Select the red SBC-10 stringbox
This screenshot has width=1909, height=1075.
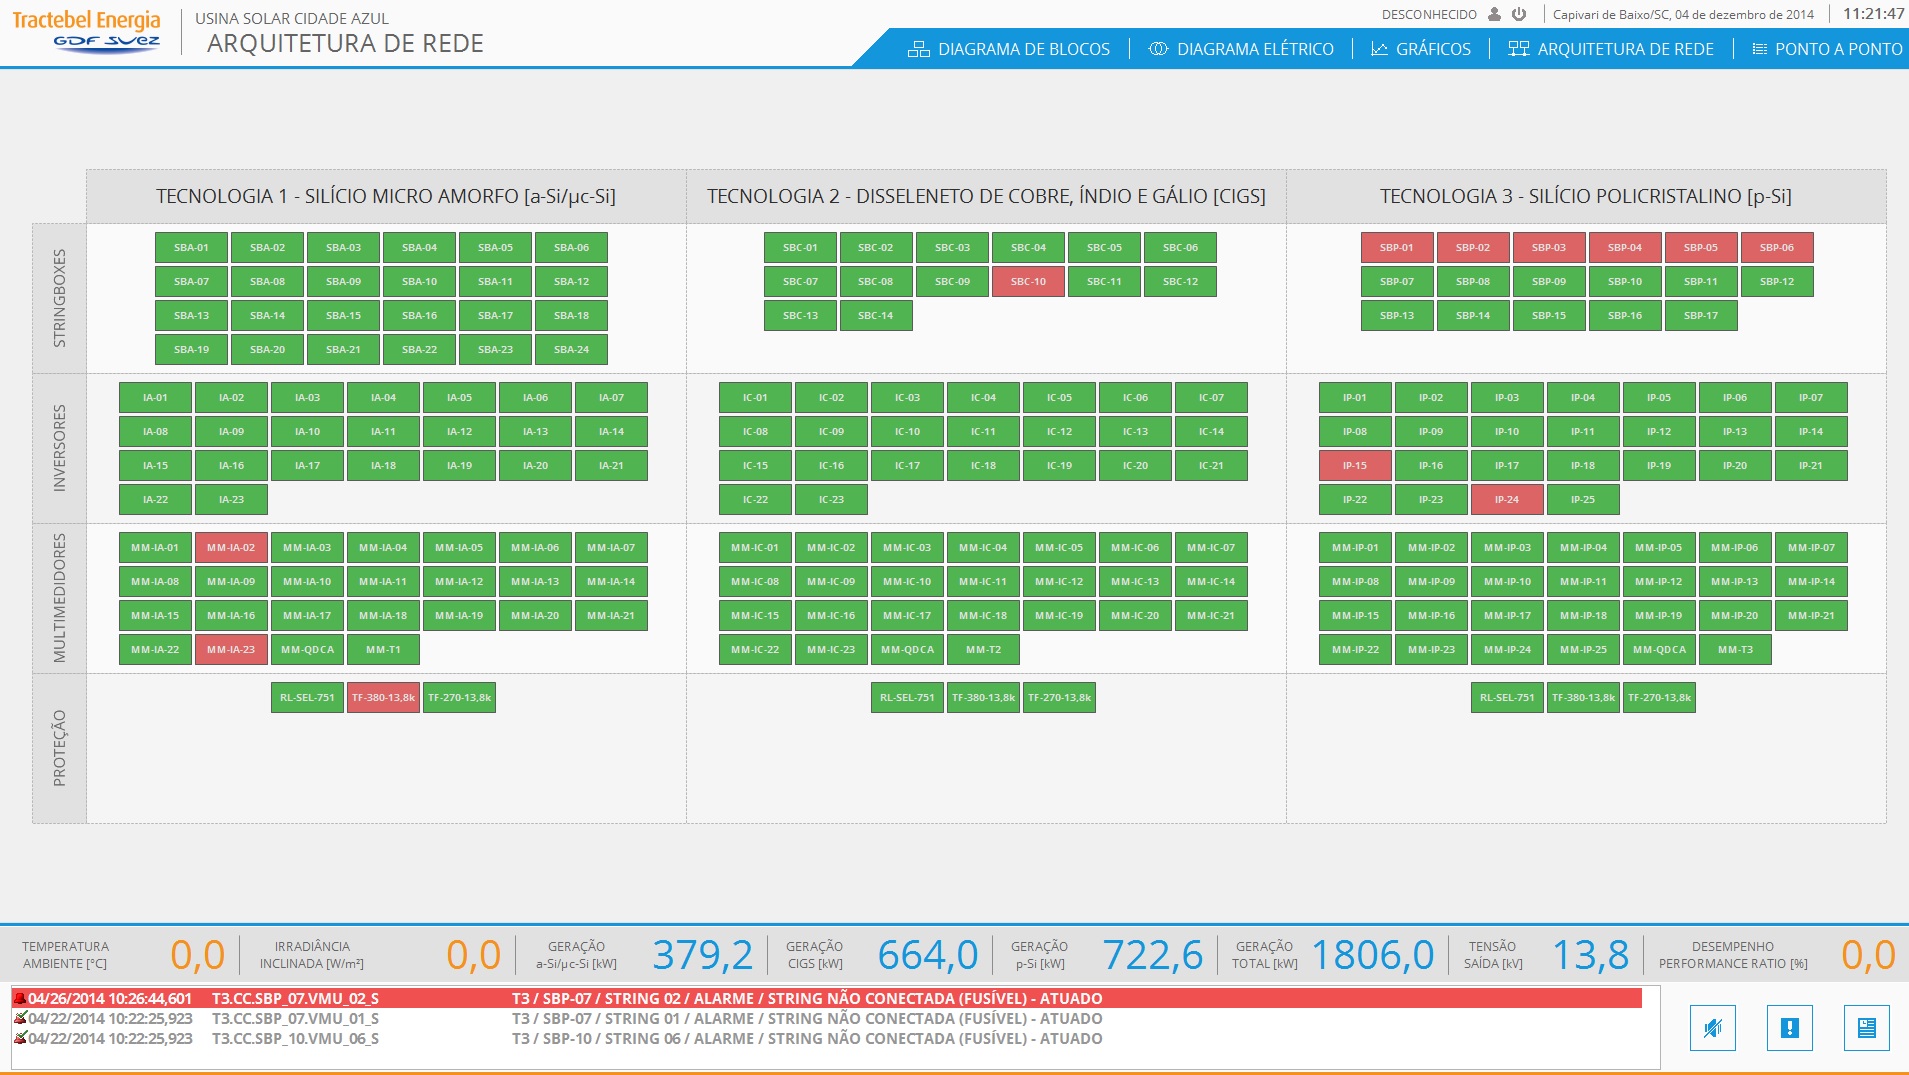pos(1028,282)
